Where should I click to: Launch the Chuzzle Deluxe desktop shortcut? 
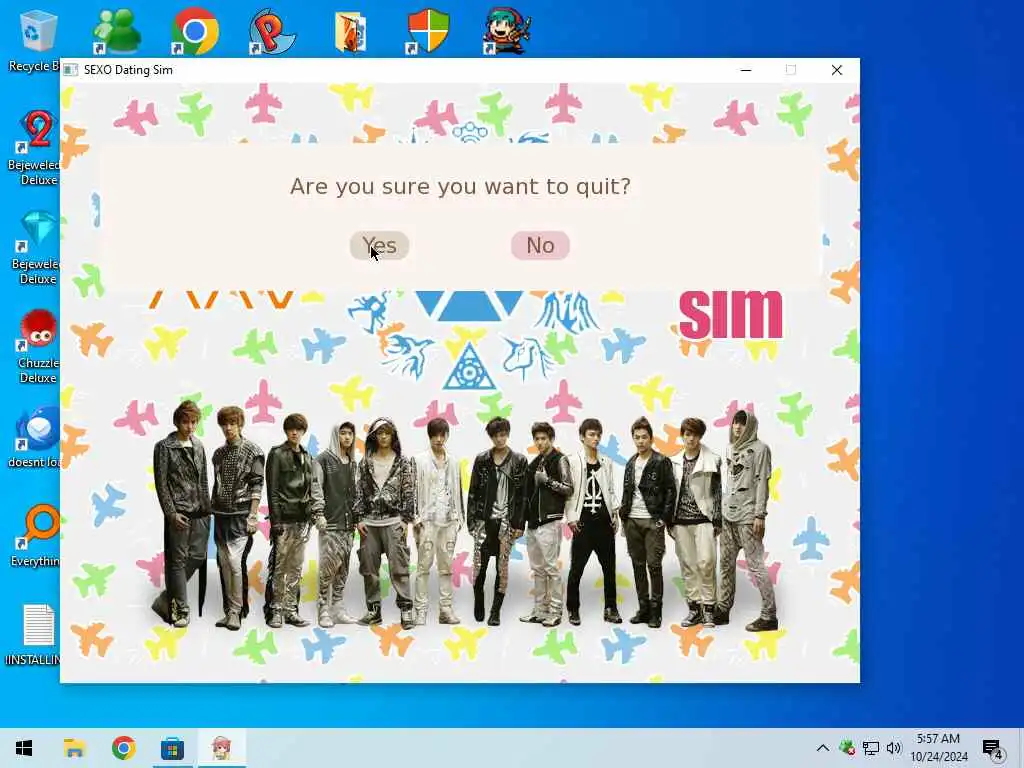pos(36,346)
